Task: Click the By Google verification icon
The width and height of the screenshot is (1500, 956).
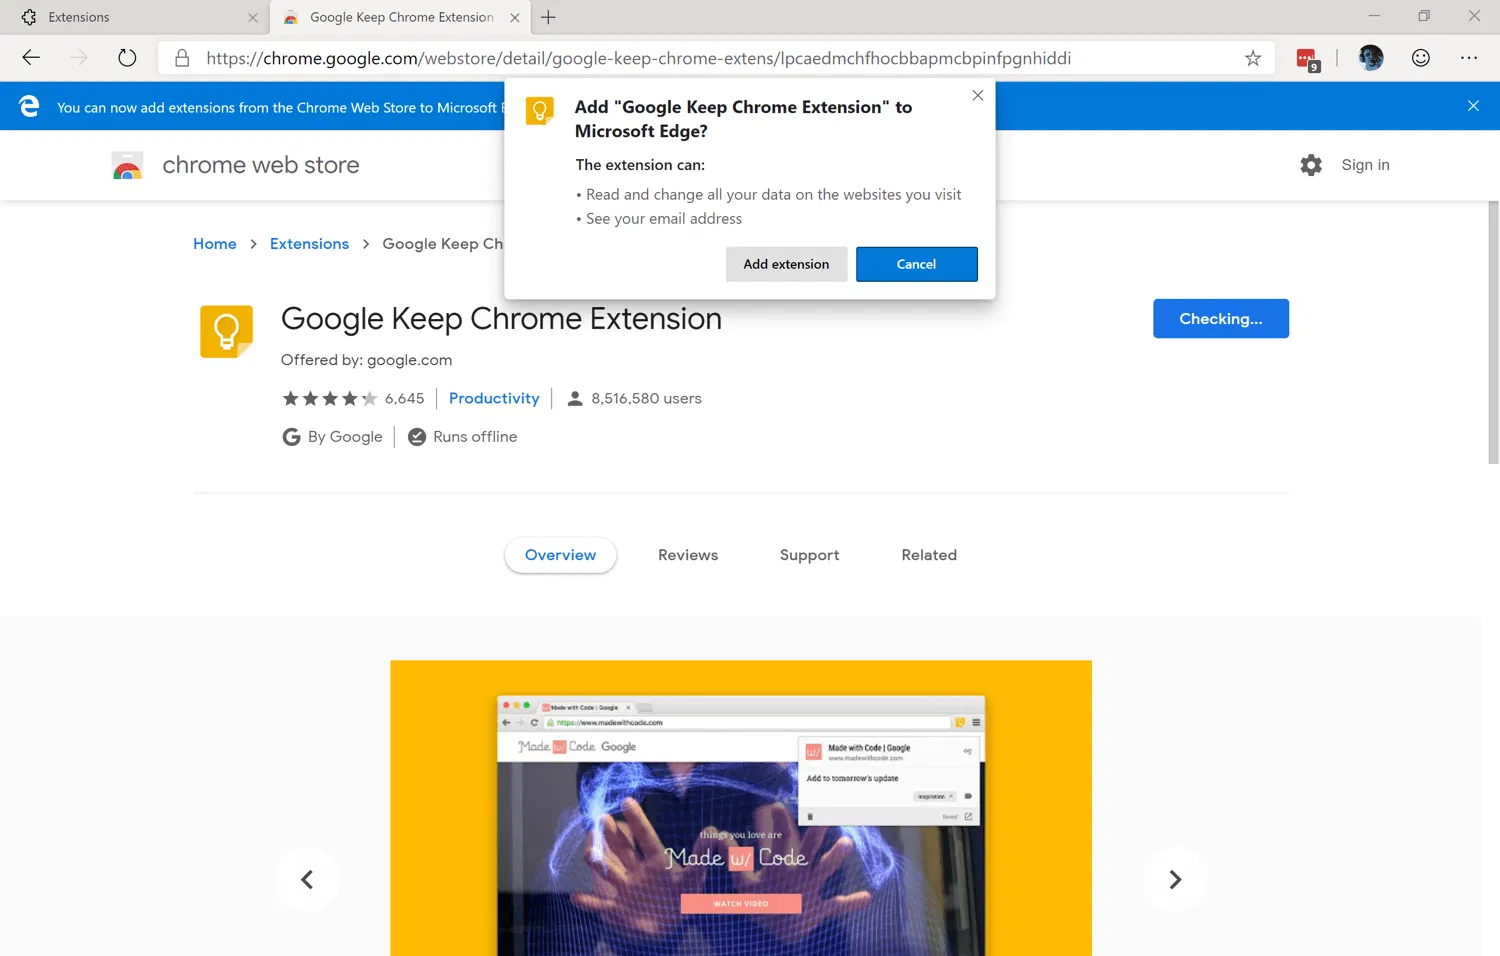Action: [291, 436]
